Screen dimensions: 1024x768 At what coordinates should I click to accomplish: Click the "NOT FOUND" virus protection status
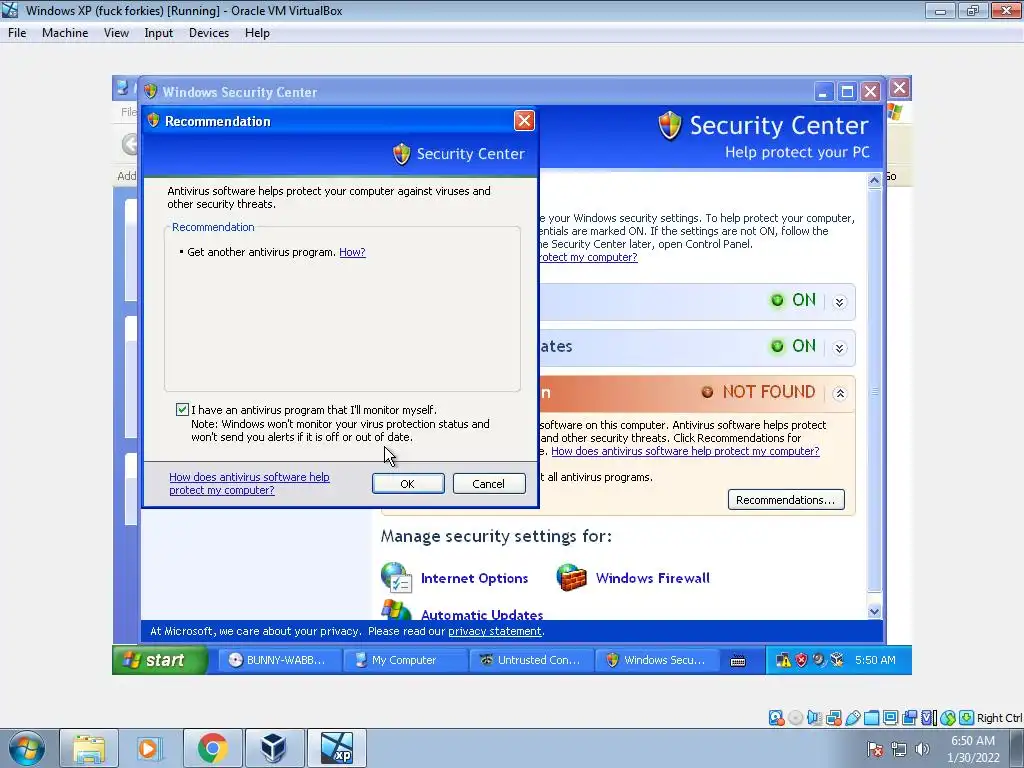[768, 392]
